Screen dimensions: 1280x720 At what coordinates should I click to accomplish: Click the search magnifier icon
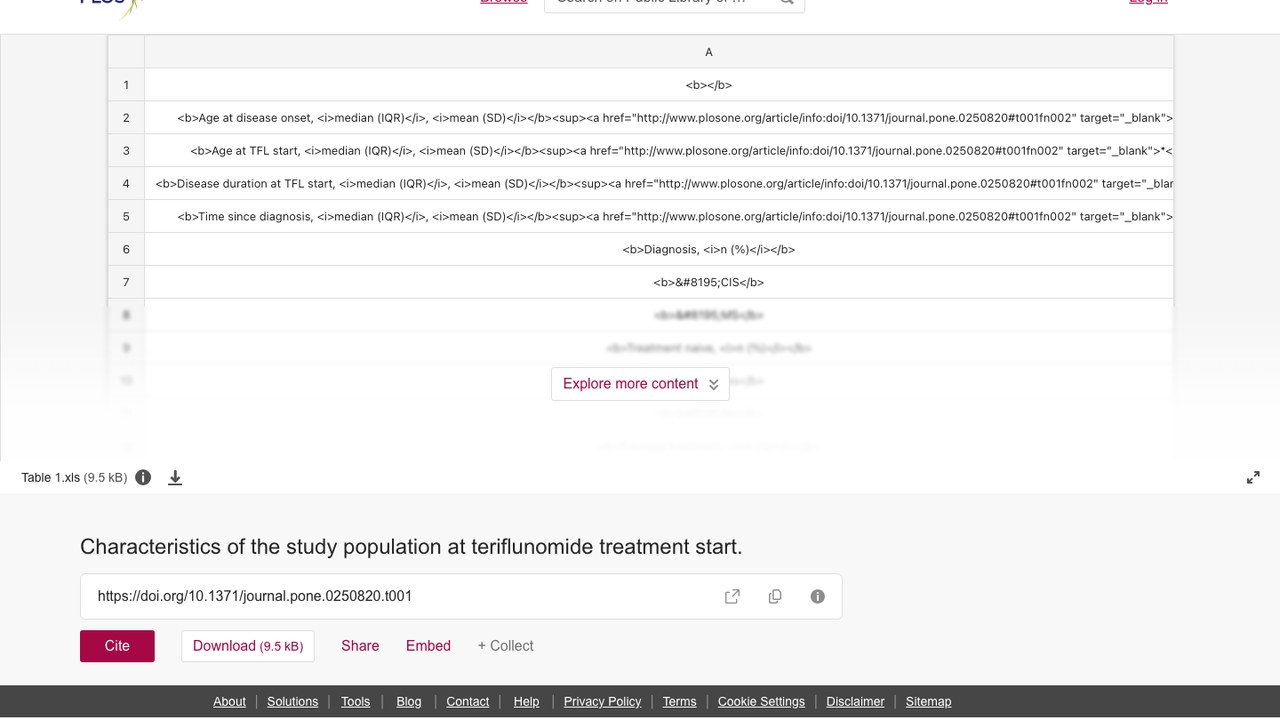[787, 3]
